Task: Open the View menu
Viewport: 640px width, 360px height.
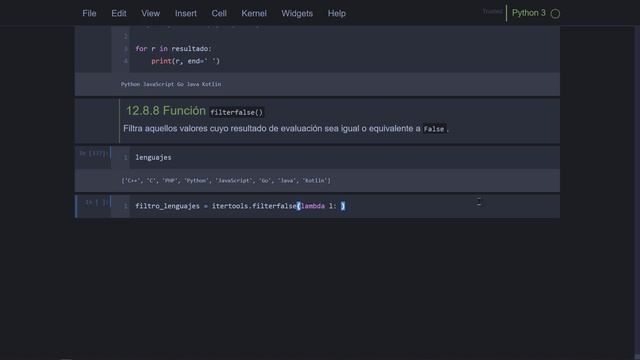Action: point(151,13)
